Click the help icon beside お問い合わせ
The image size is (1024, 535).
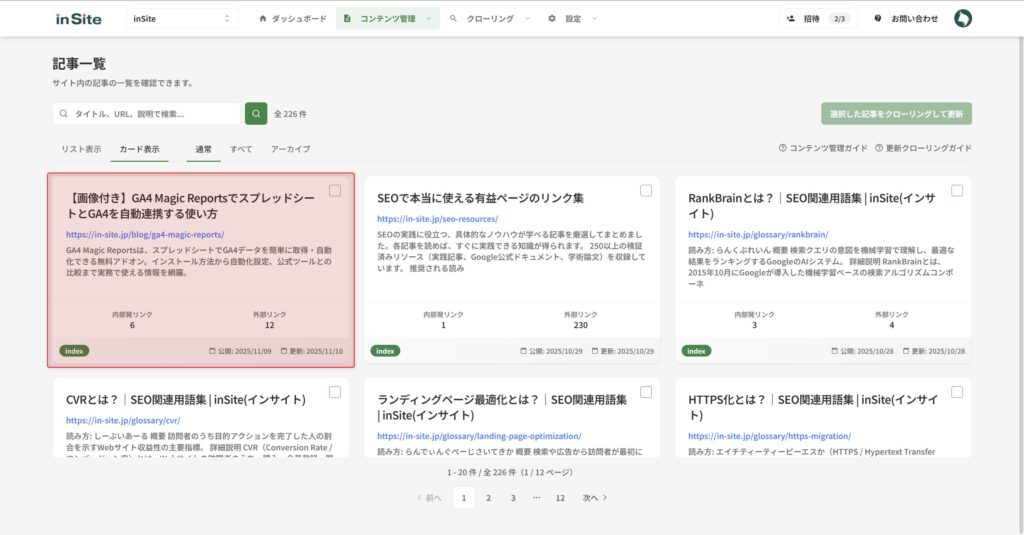(878, 19)
